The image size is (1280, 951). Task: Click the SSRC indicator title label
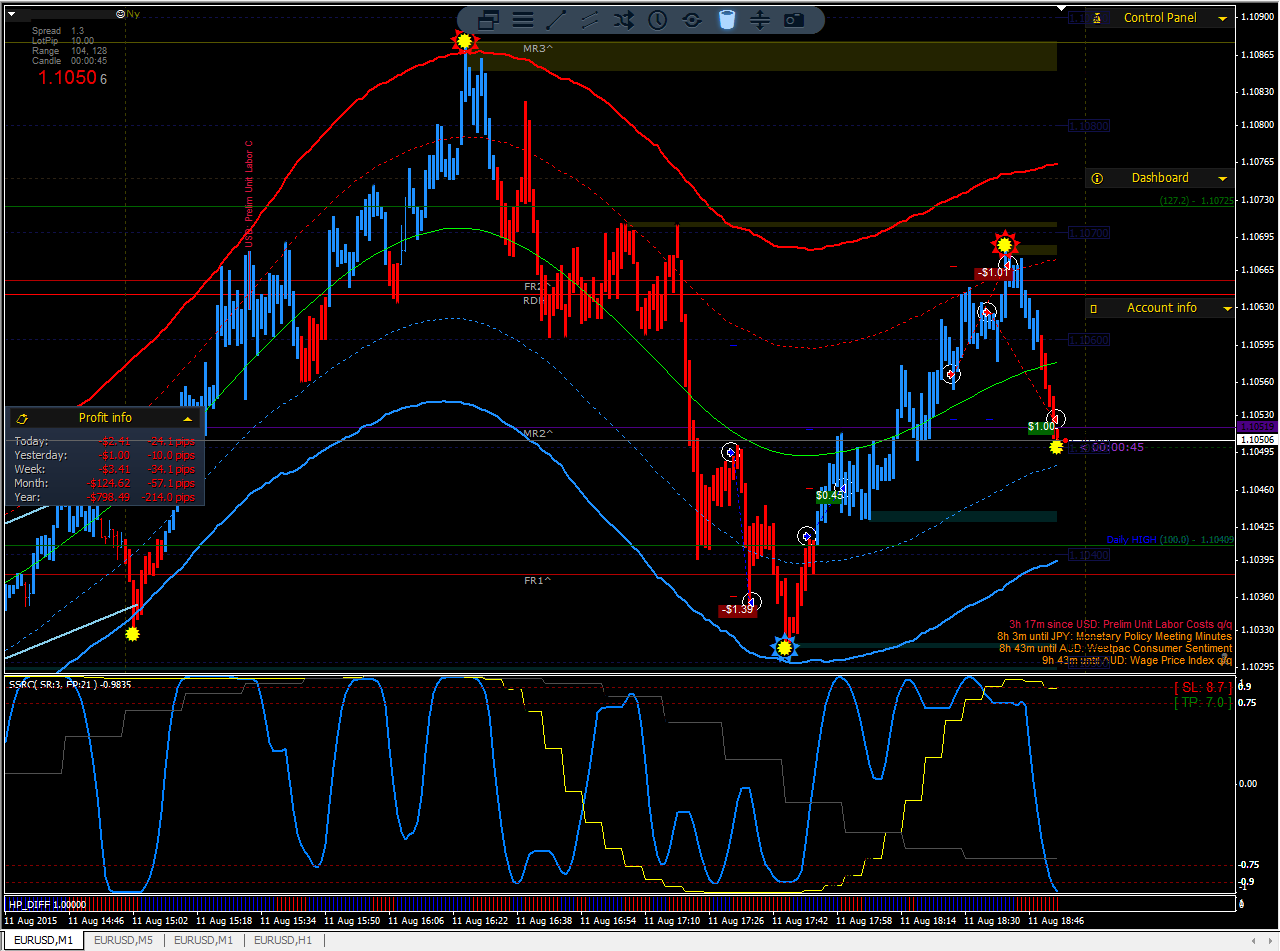click(x=70, y=684)
